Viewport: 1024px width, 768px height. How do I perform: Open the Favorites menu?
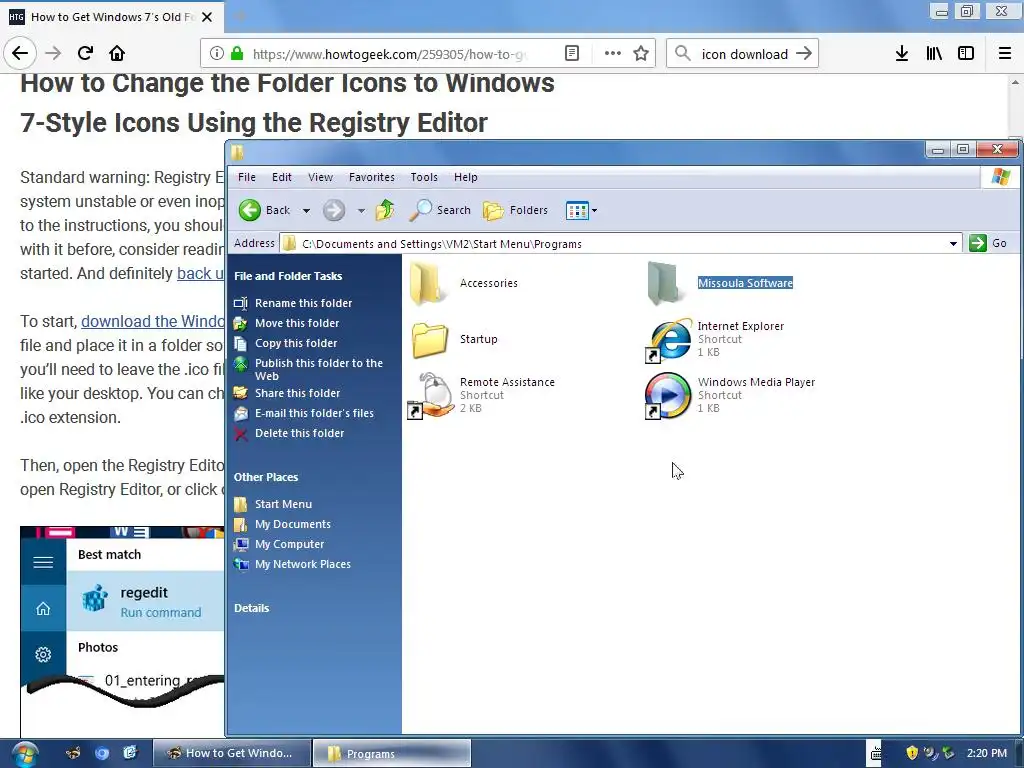pyautogui.click(x=372, y=177)
